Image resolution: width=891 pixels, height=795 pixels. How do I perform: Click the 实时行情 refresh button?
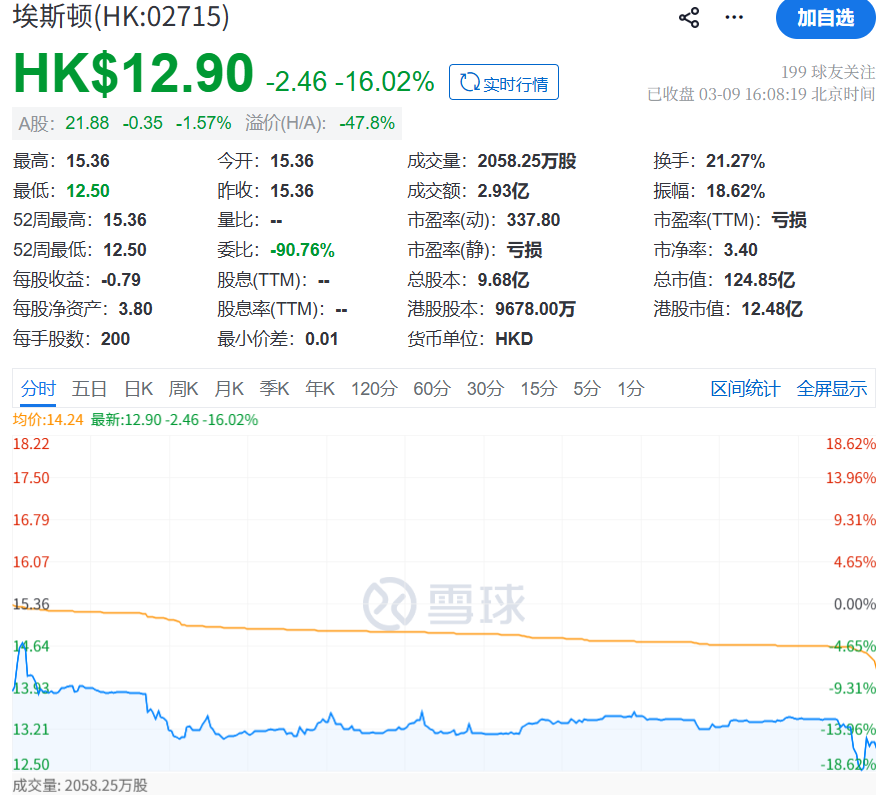504,83
